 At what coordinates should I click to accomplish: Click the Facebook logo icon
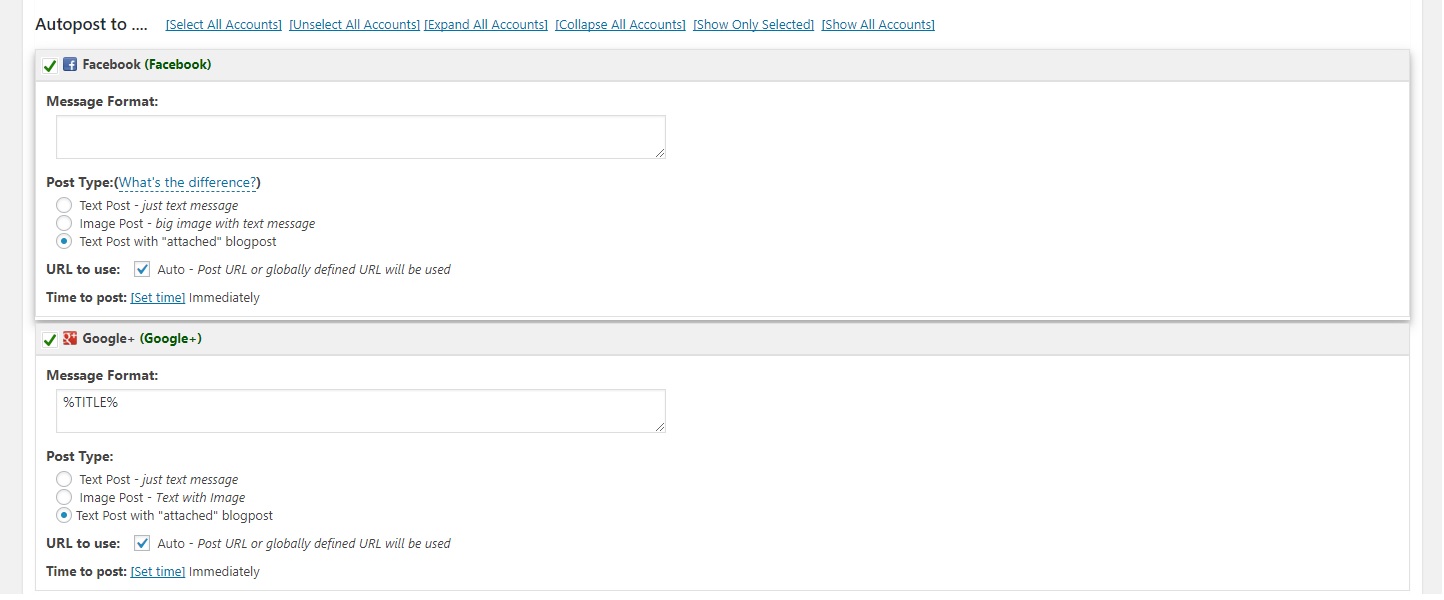point(70,65)
